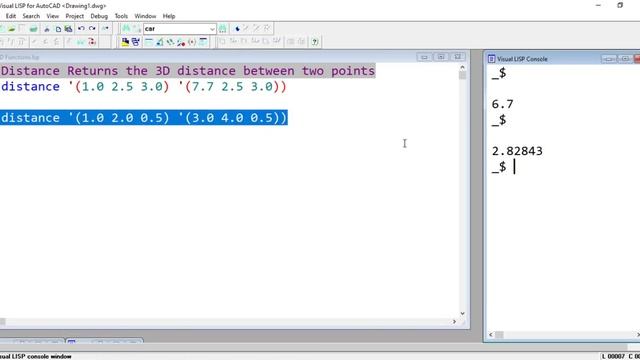This screenshot has width=640, height=360.
Task: Click the Check Edit Window icon
Action: click(x=244, y=42)
